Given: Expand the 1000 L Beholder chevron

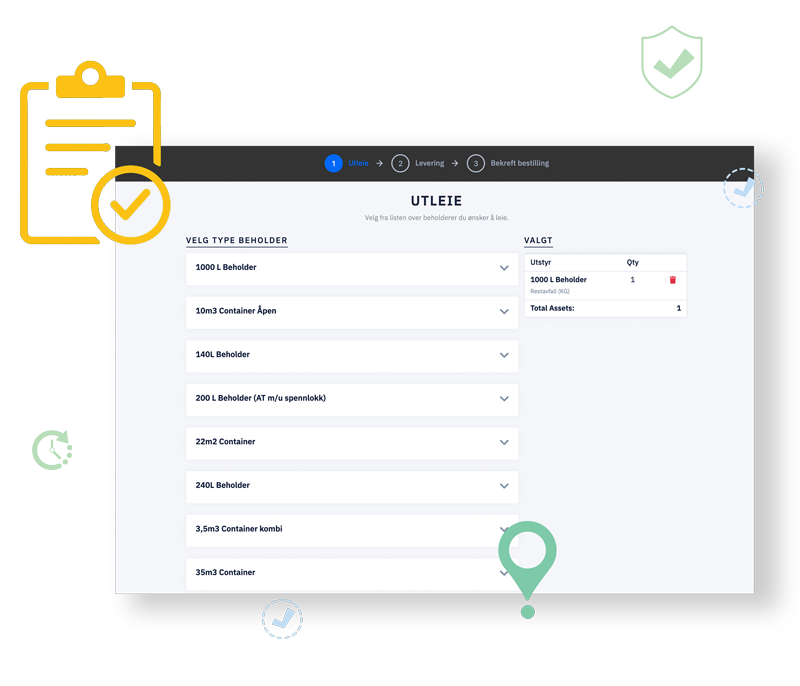Looking at the screenshot, I should point(504,268).
